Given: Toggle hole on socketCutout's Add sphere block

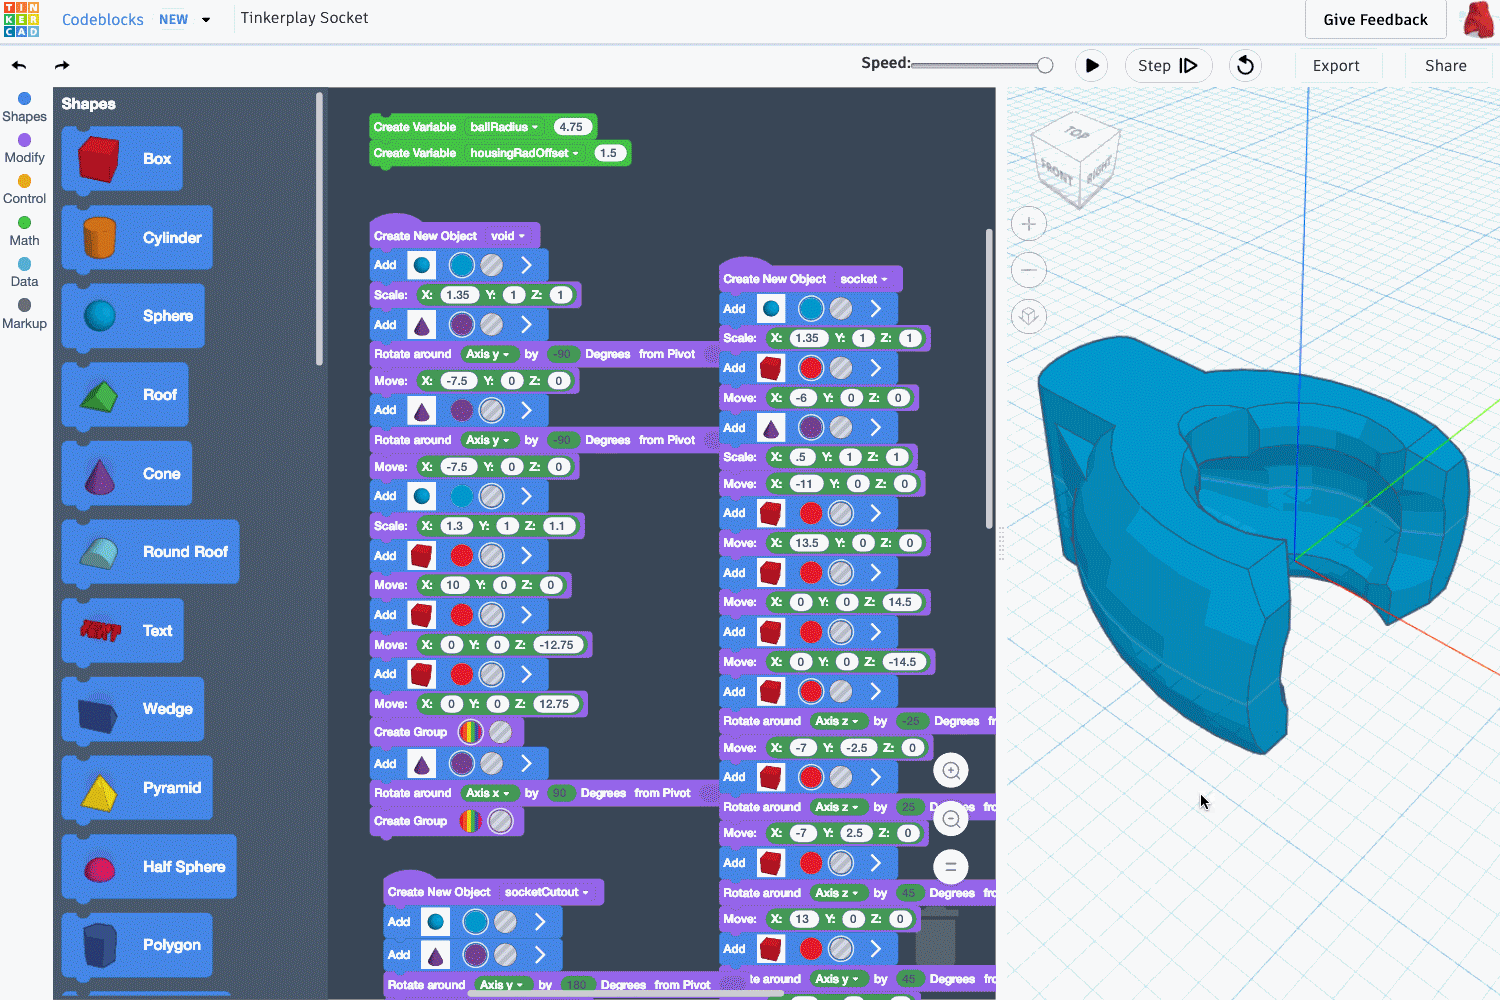Looking at the screenshot, I should point(505,922).
